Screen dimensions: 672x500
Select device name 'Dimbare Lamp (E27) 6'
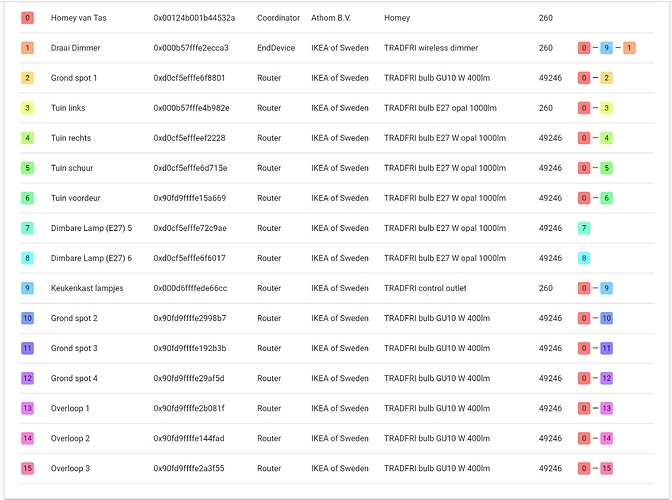91,258
